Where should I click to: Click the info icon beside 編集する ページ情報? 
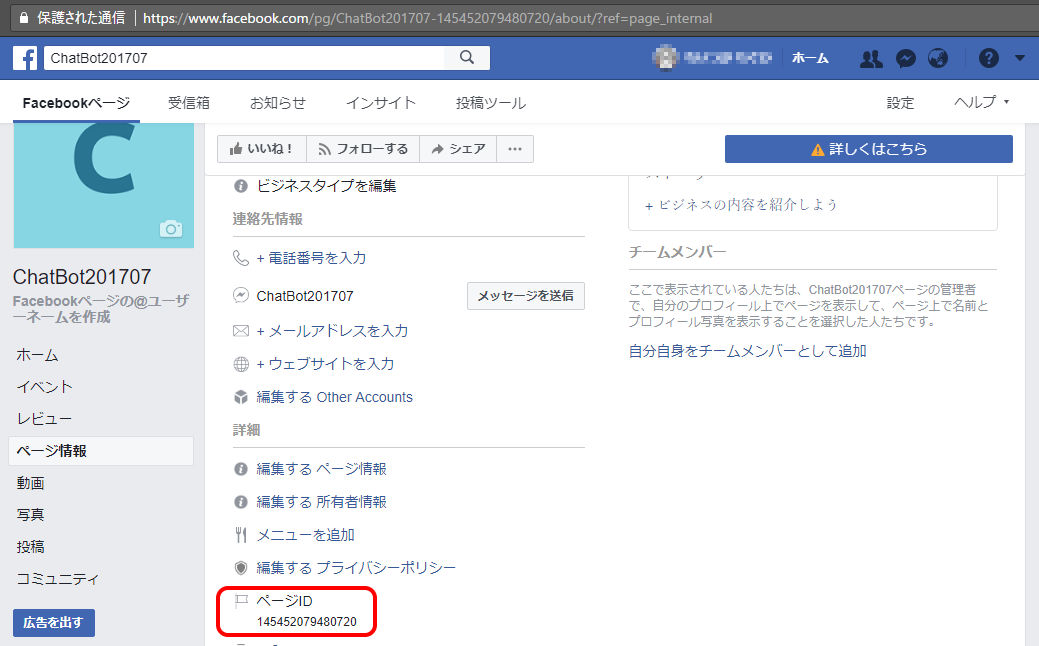[x=241, y=469]
